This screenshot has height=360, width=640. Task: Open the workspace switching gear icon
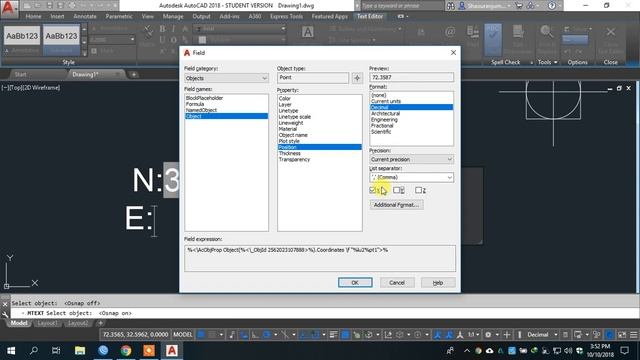click(488, 335)
